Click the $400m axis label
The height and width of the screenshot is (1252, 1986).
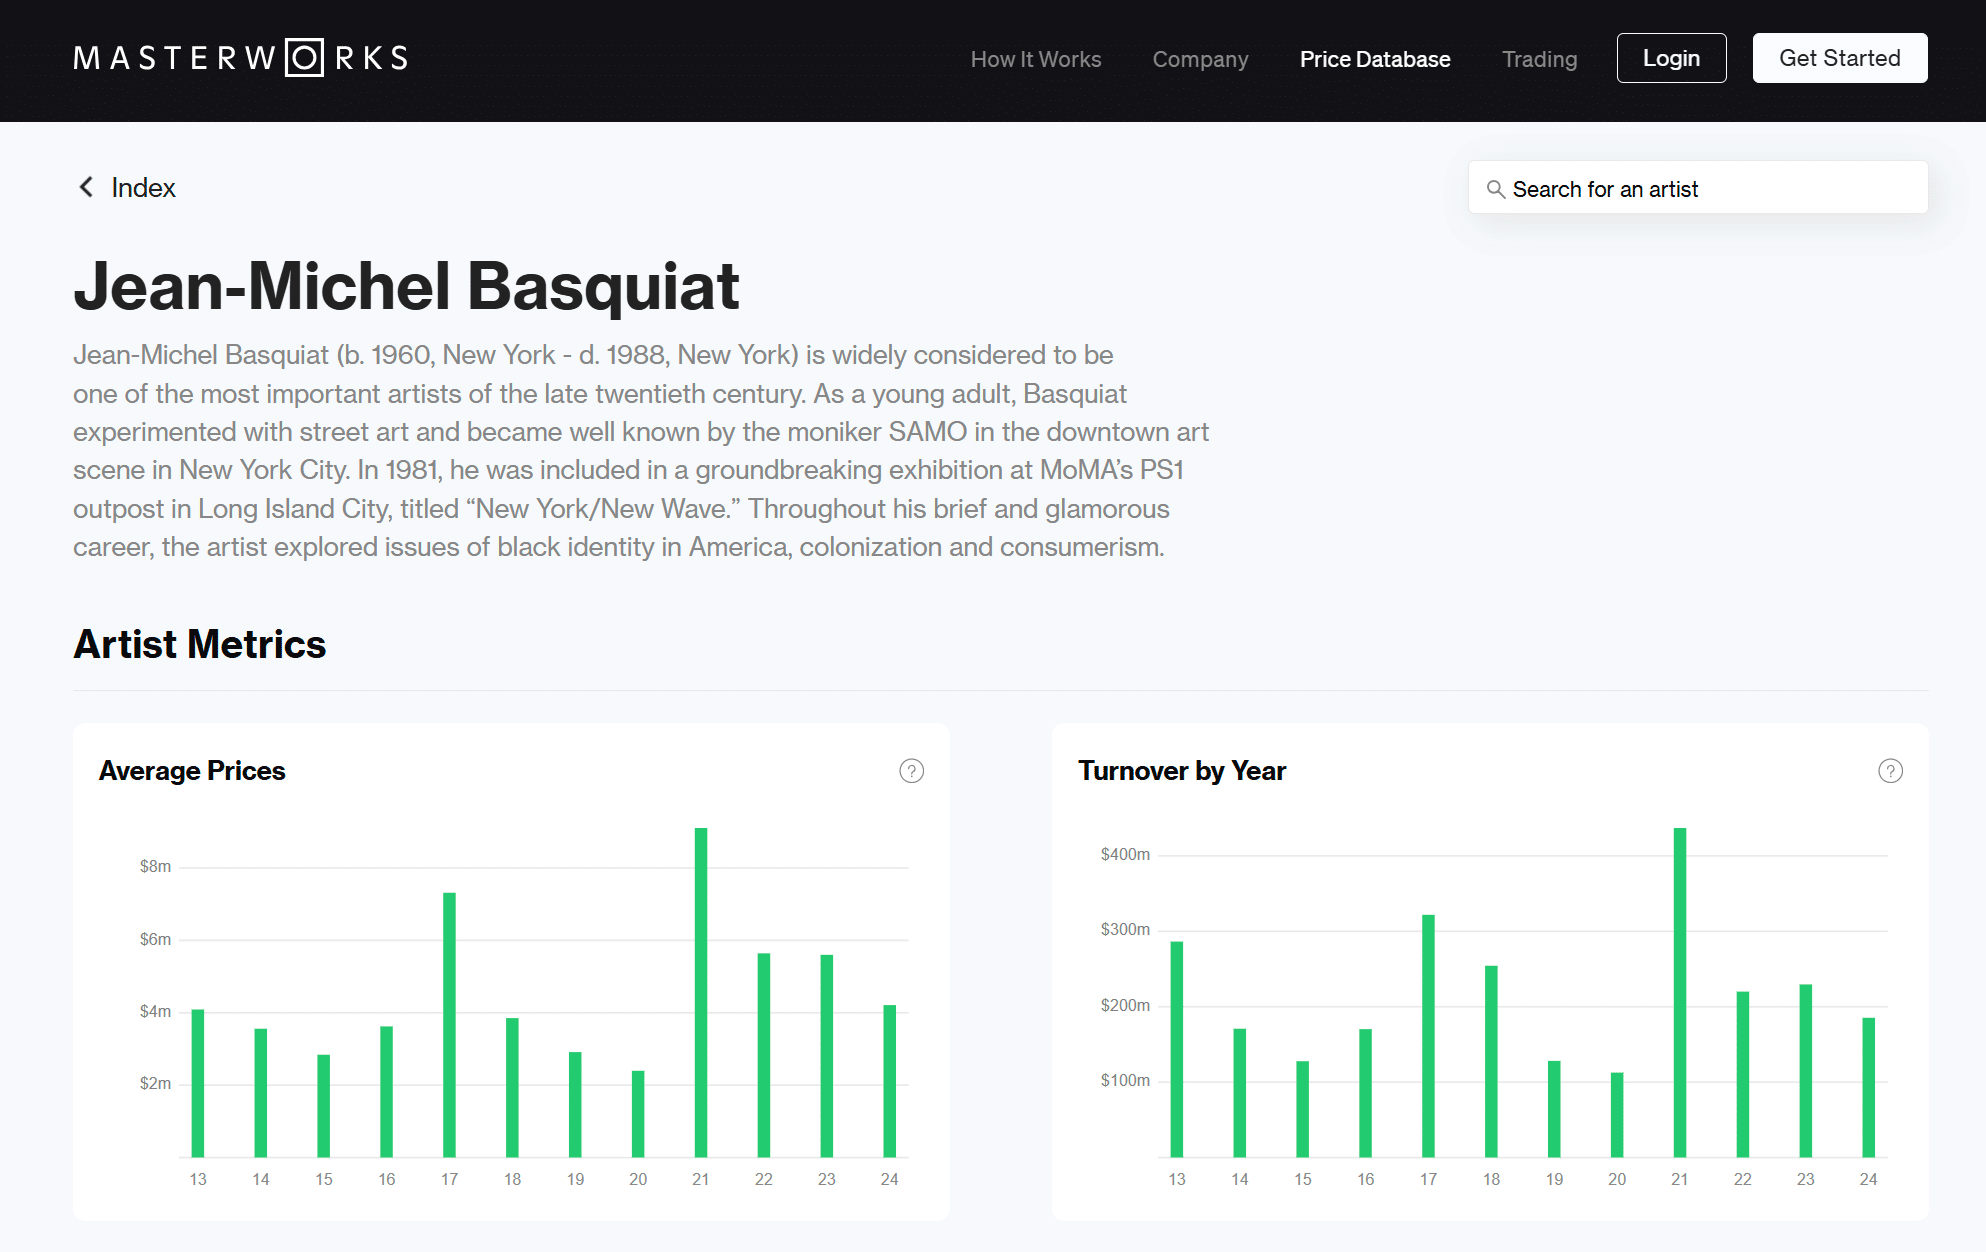coord(1125,855)
